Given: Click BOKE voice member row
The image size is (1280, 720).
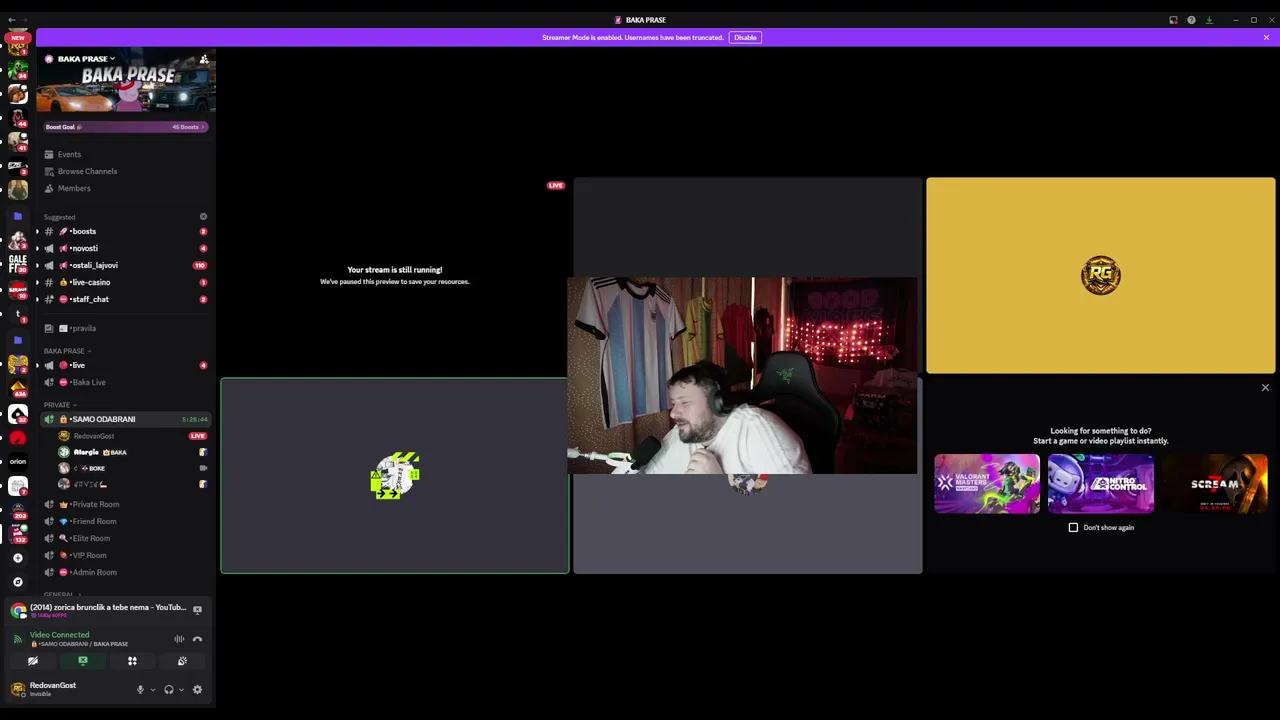Looking at the screenshot, I should tap(133, 468).
